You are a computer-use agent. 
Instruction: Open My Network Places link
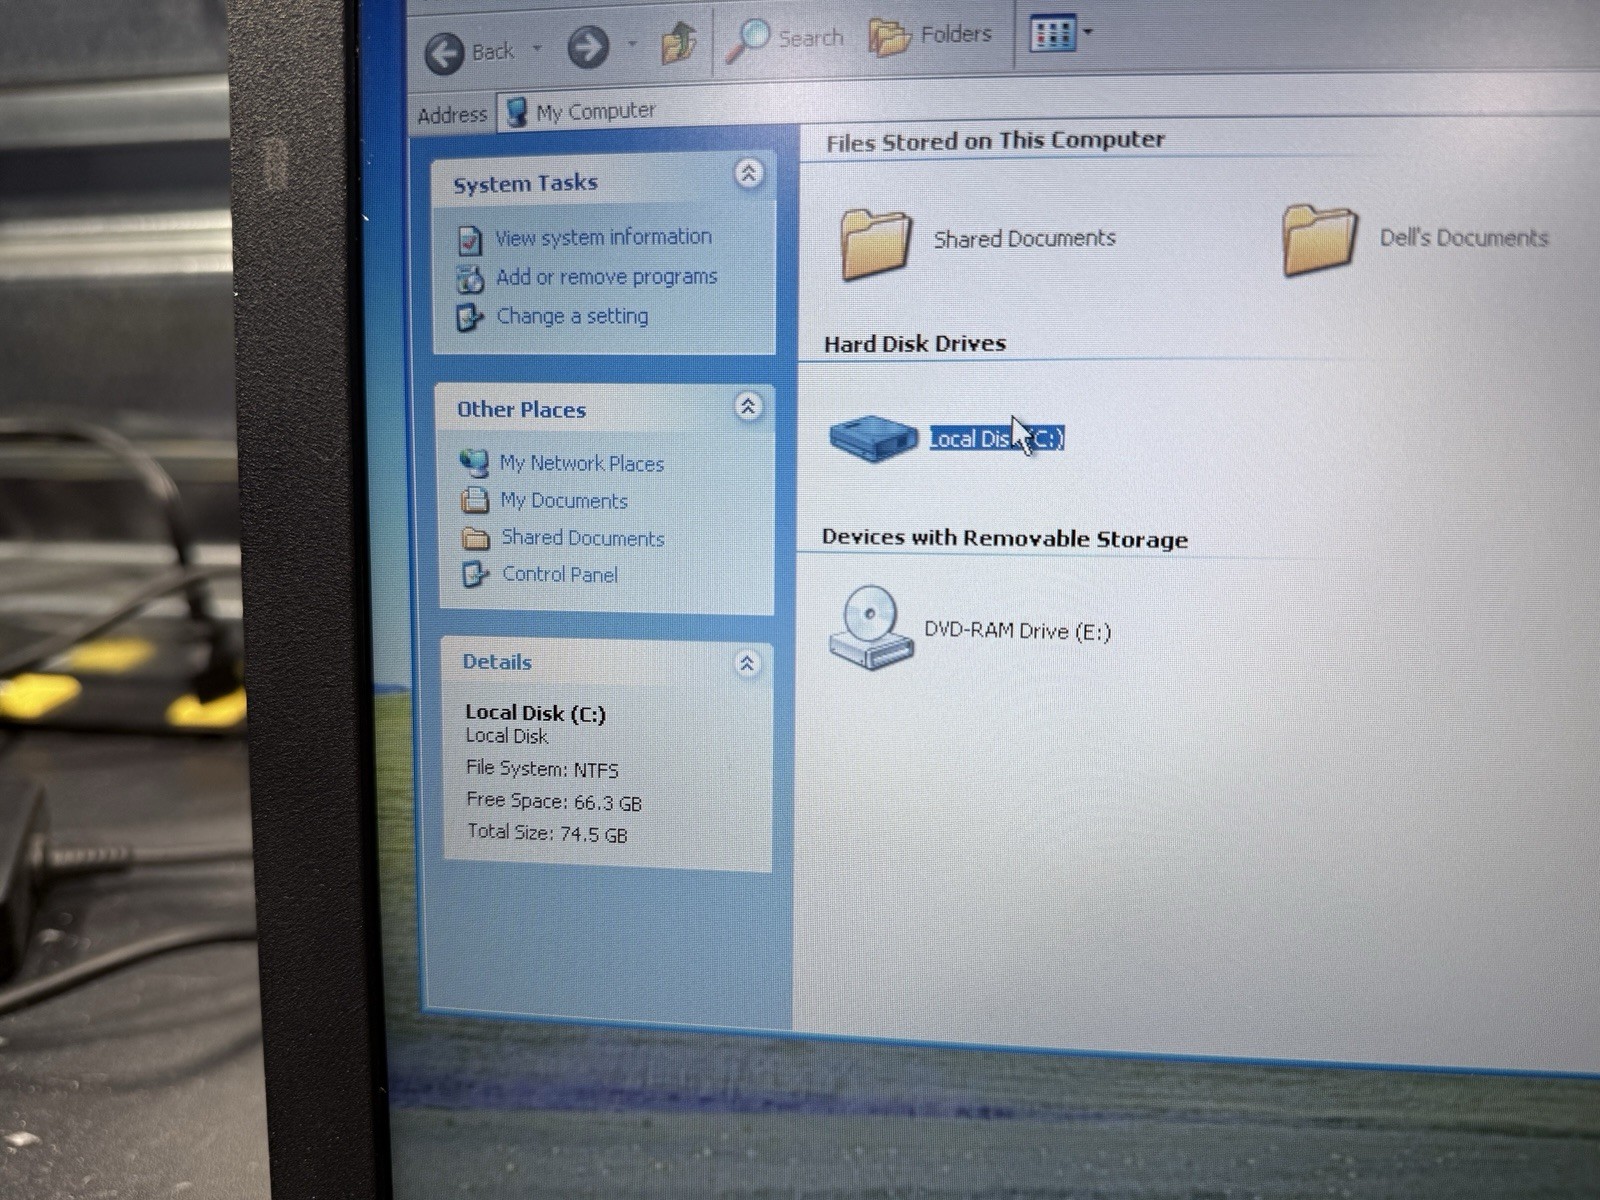click(581, 463)
